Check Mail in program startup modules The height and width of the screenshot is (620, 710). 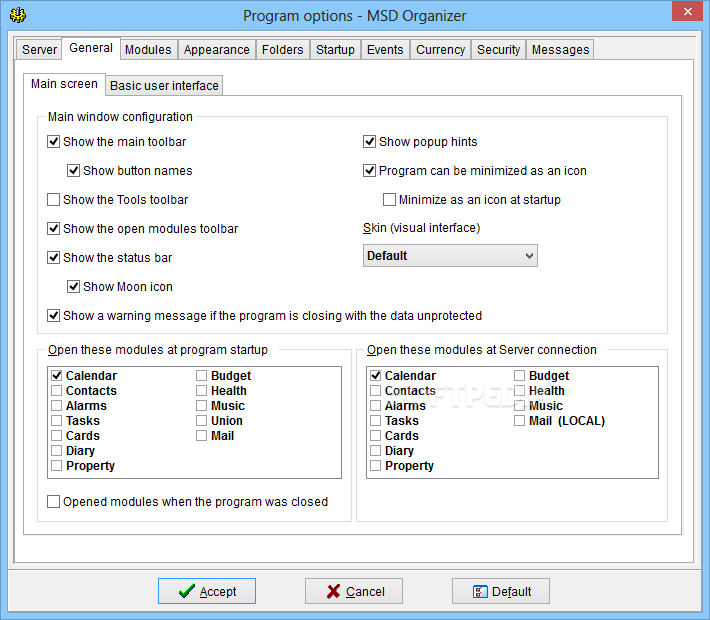201,435
